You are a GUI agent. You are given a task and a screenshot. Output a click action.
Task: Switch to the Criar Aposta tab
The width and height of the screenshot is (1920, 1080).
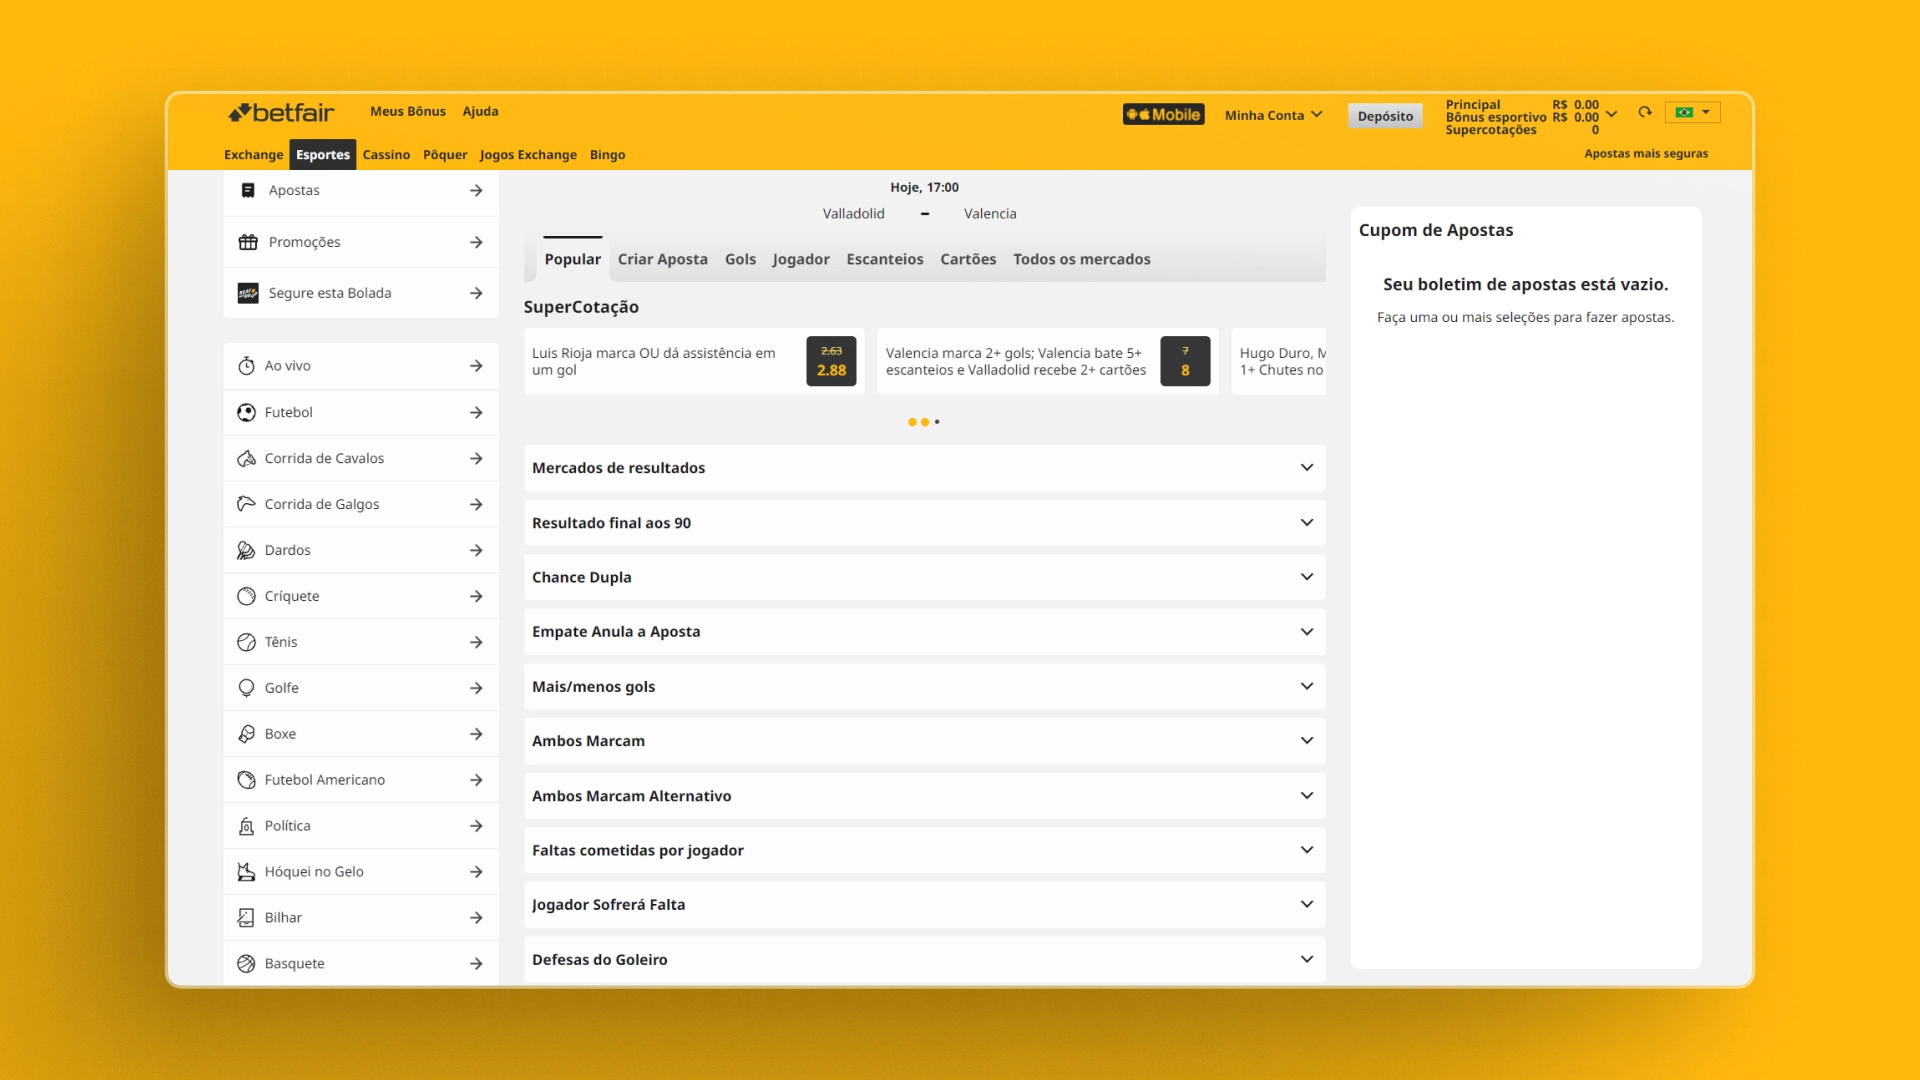[x=662, y=259]
